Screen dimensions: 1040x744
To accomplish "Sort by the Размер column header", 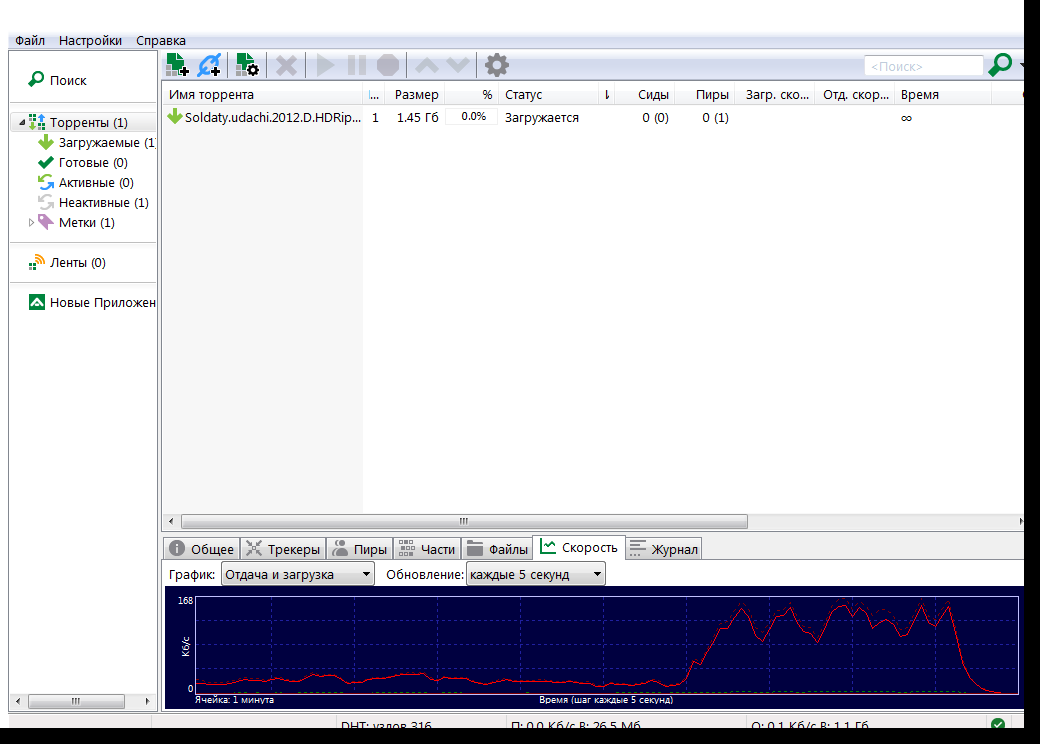I will click(416, 95).
